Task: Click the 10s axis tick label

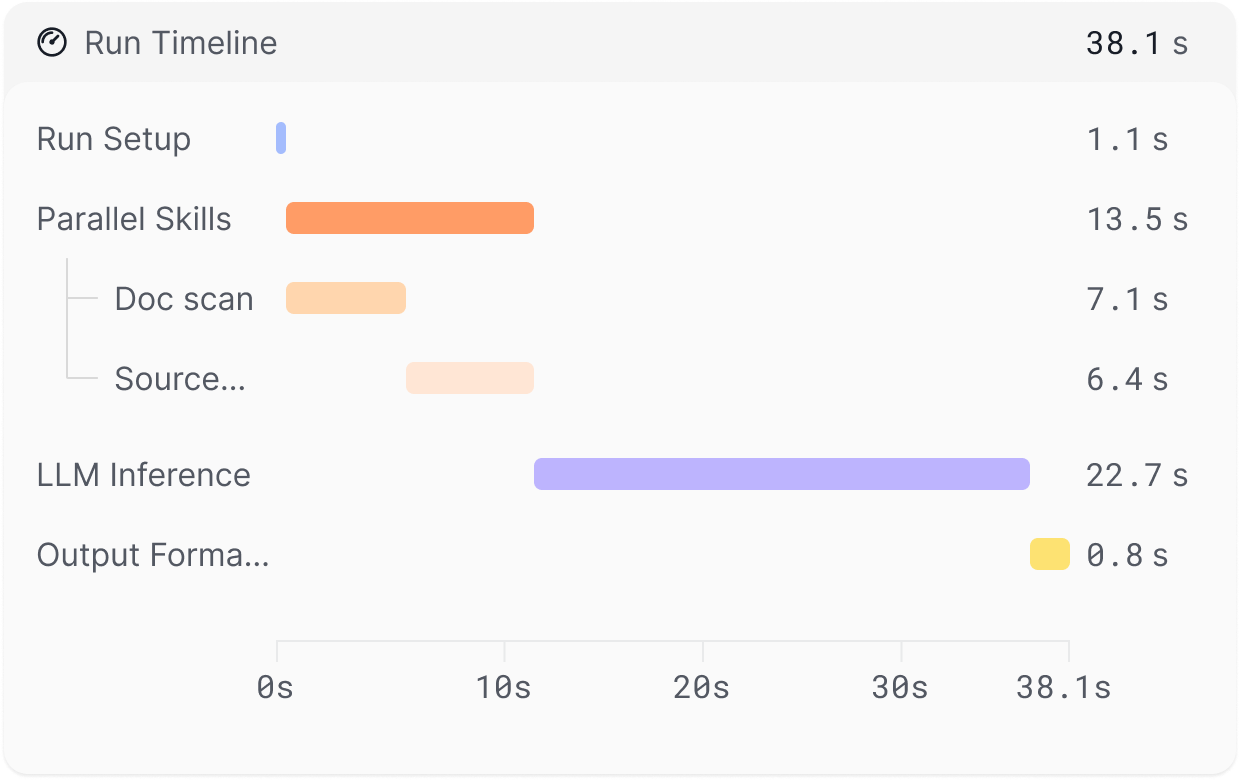Action: 503,688
